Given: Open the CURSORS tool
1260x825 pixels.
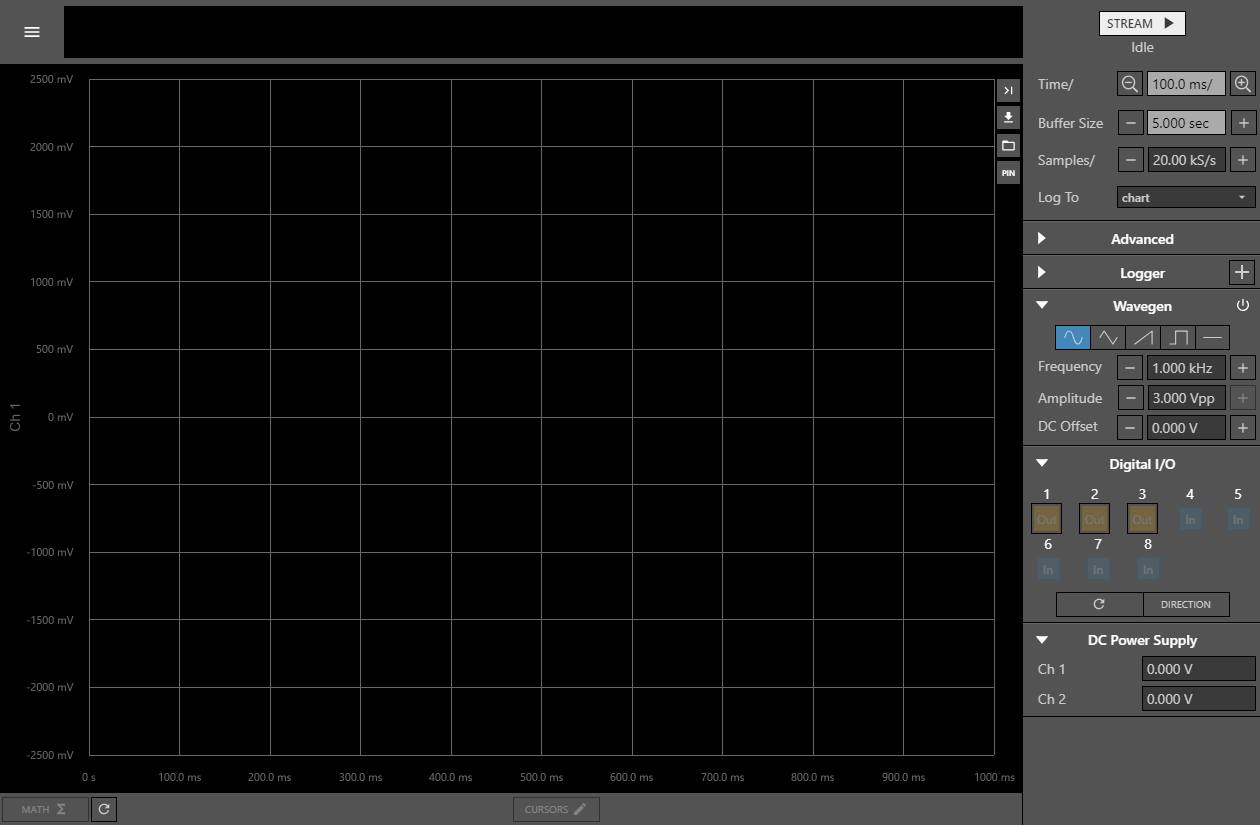Looking at the screenshot, I should 556,809.
